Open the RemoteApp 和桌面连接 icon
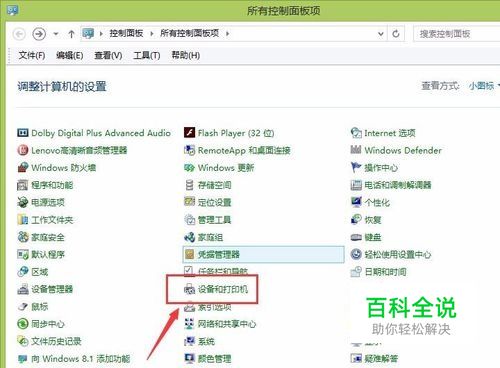This screenshot has height=368, width=500. pyautogui.click(x=189, y=150)
